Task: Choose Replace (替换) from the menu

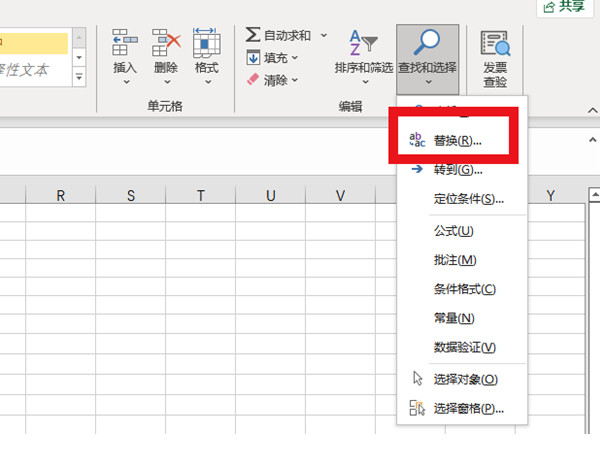Action: [457, 141]
